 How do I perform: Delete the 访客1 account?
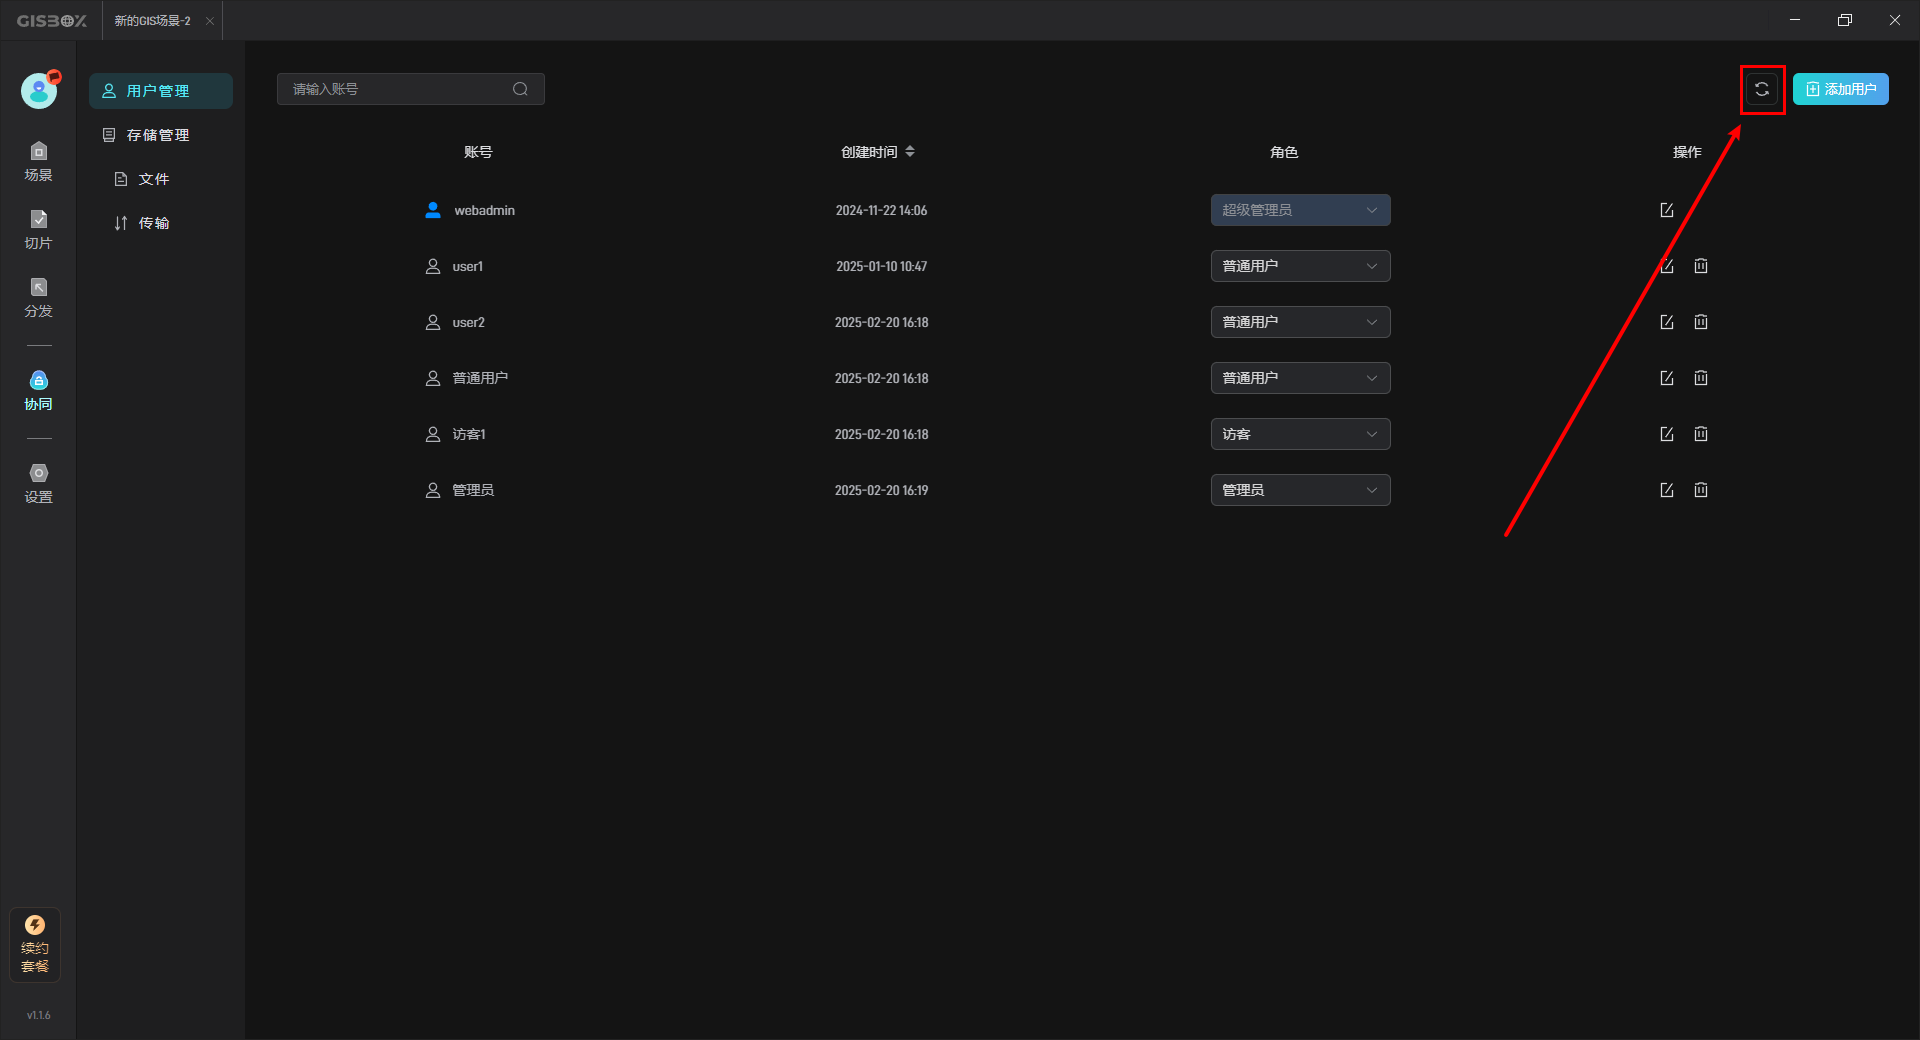[x=1701, y=434]
